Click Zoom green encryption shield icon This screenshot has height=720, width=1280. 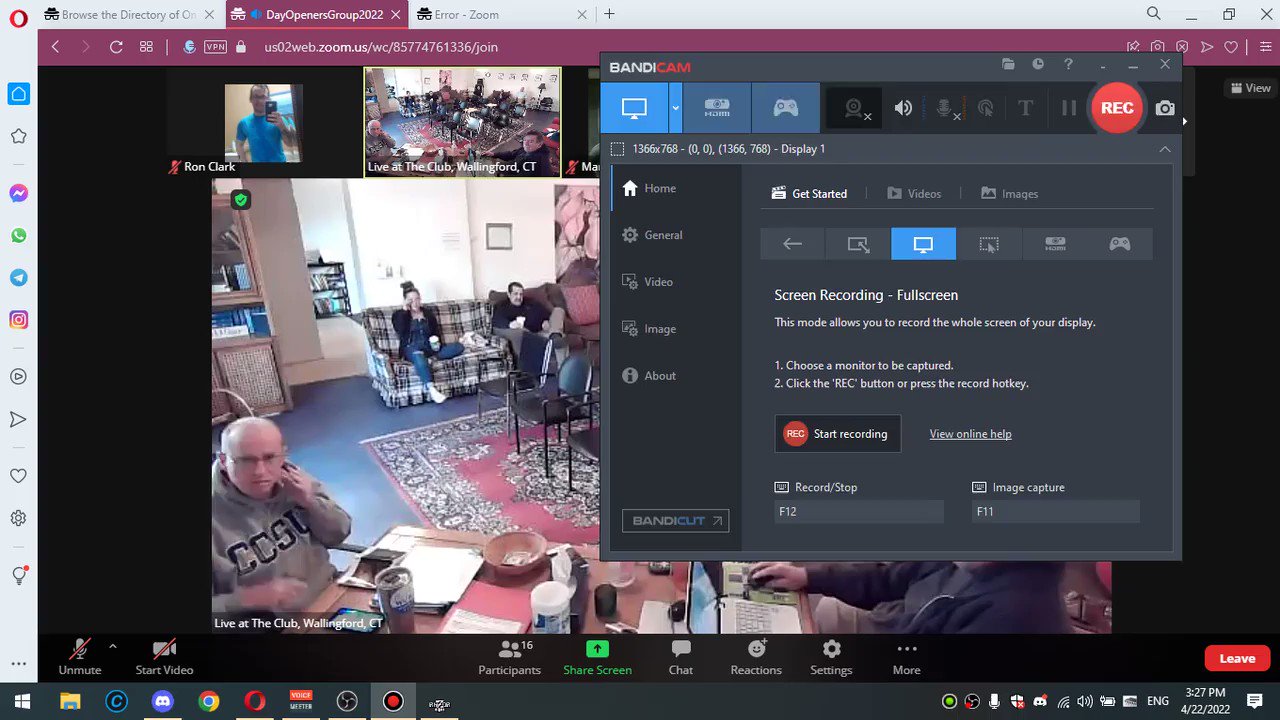pyautogui.click(x=240, y=200)
